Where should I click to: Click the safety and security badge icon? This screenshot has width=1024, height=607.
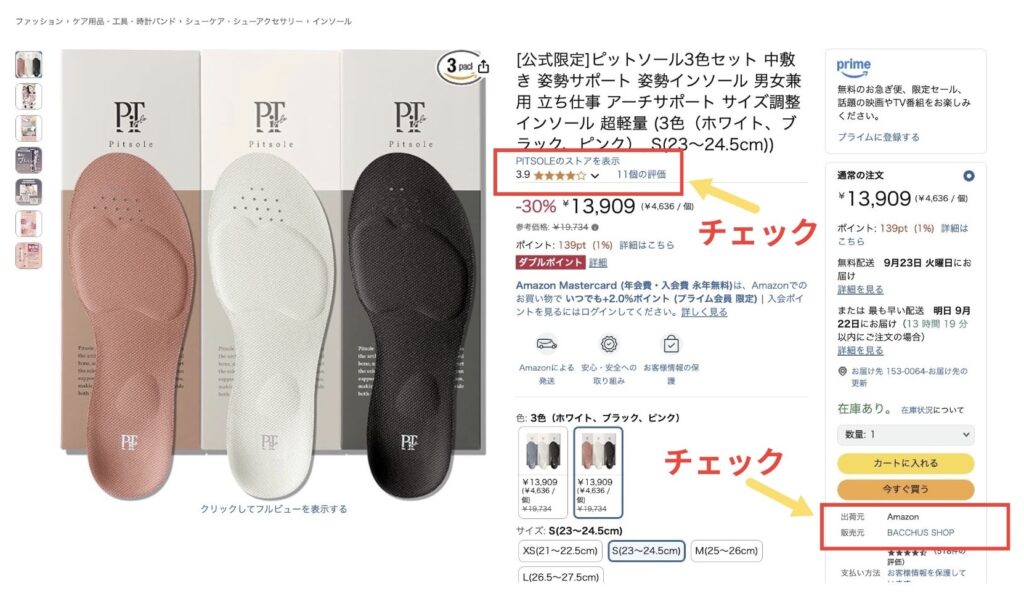[609, 344]
